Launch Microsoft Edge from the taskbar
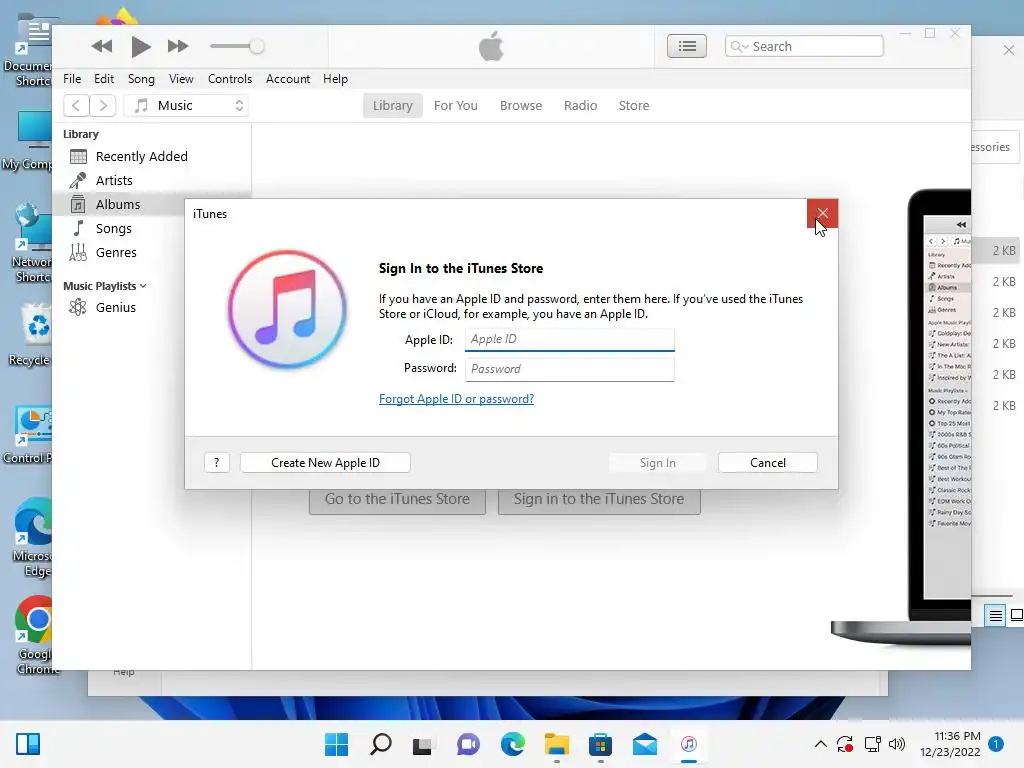1024x768 pixels. coord(513,744)
